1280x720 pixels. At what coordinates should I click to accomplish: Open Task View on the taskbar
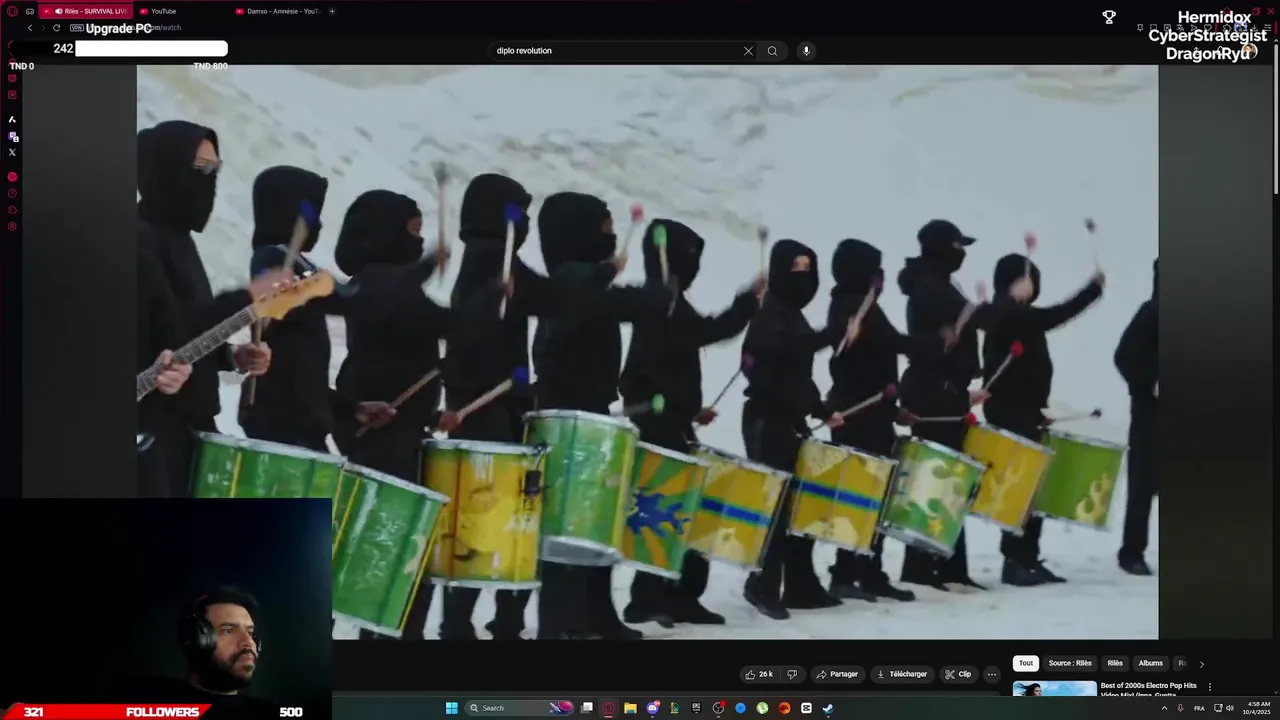(x=587, y=708)
